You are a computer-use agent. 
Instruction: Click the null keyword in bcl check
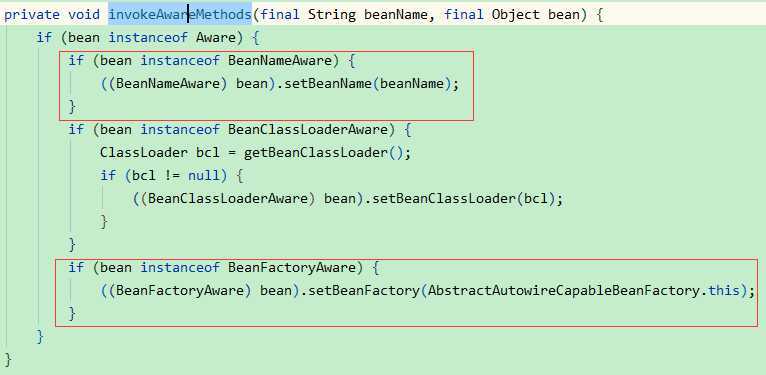[204, 175]
